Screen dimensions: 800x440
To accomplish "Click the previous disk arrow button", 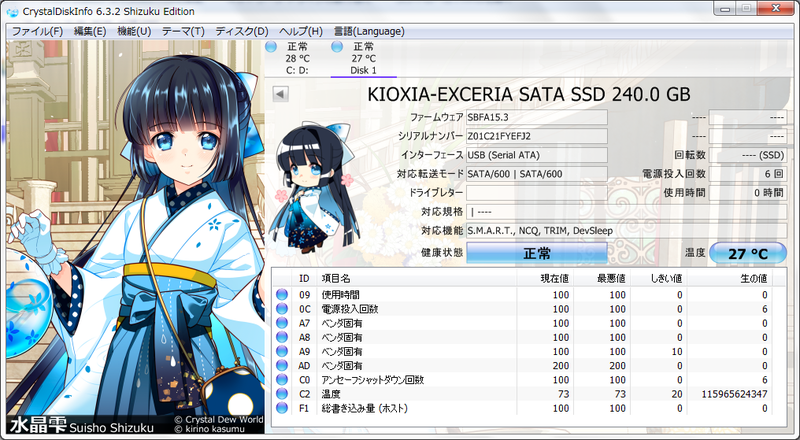I will click(281, 94).
